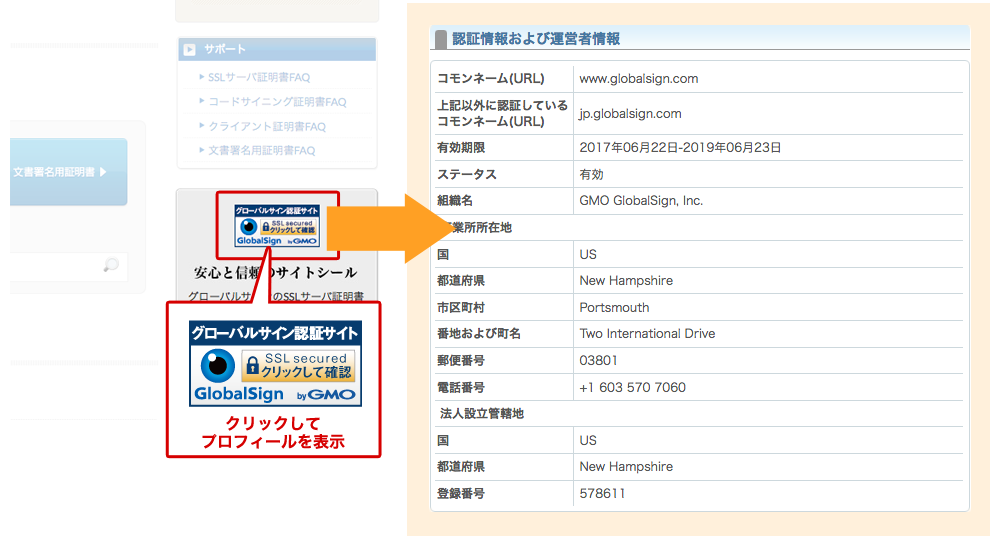Click the 組織名 label
Viewport: 993px width, 536px height.
(455, 201)
